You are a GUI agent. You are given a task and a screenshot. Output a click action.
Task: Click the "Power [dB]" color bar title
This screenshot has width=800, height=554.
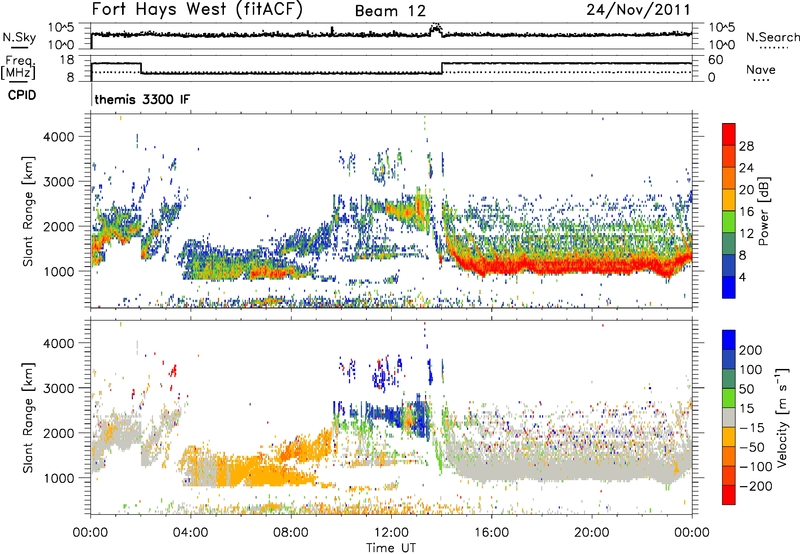pos(764,211)
